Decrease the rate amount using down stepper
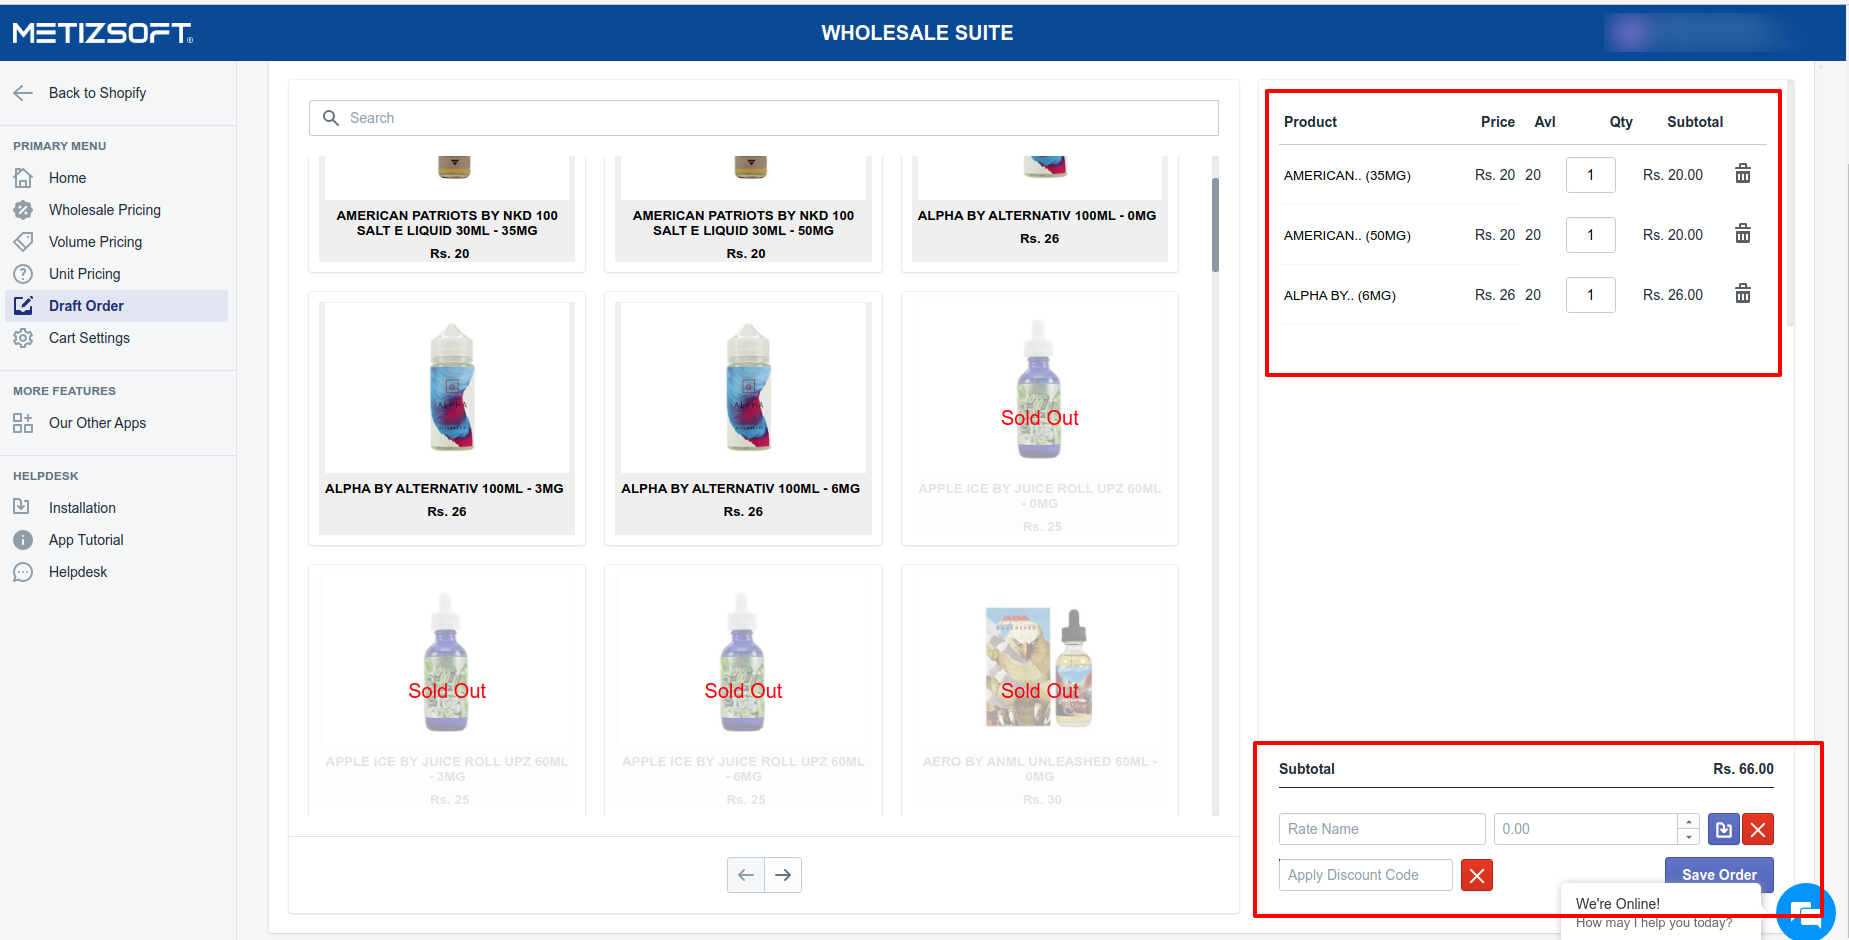 [1688, 837]
